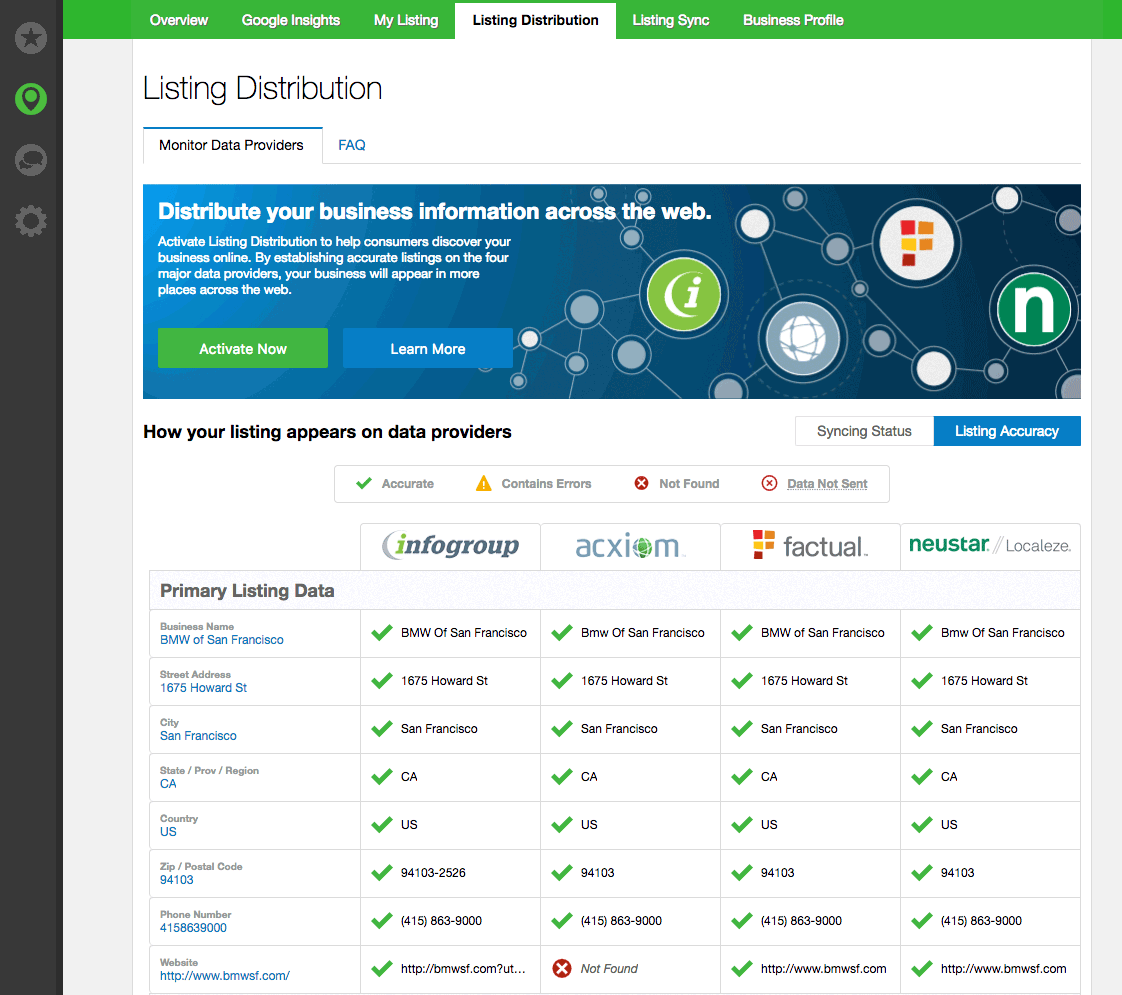Click the Contains Errors warning triangle icon
The image size is (1122, 995).
(x=484, y=484)
